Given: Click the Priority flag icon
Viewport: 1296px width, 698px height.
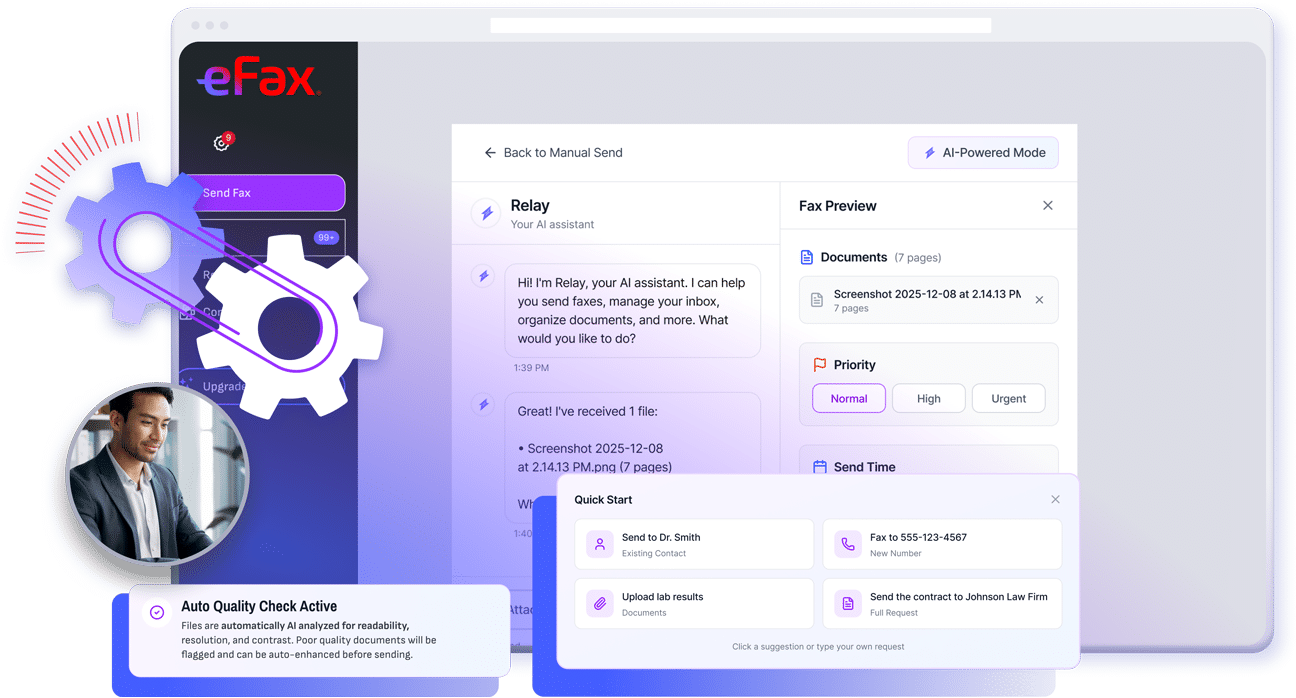Looking at the screenshot, I should point(820,365).
